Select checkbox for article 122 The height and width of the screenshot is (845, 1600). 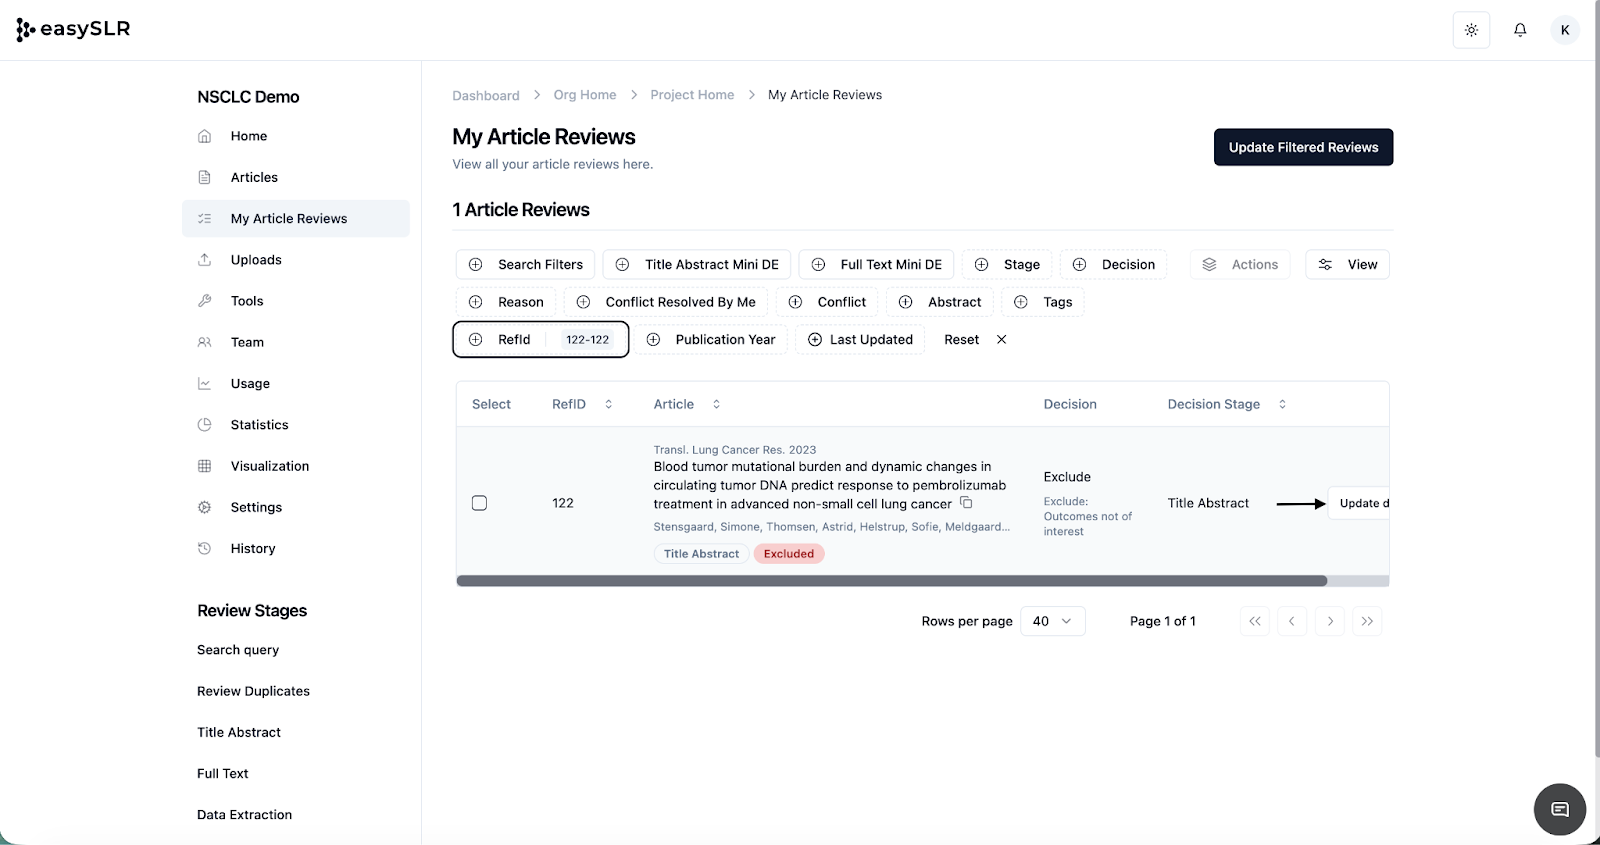479,503
